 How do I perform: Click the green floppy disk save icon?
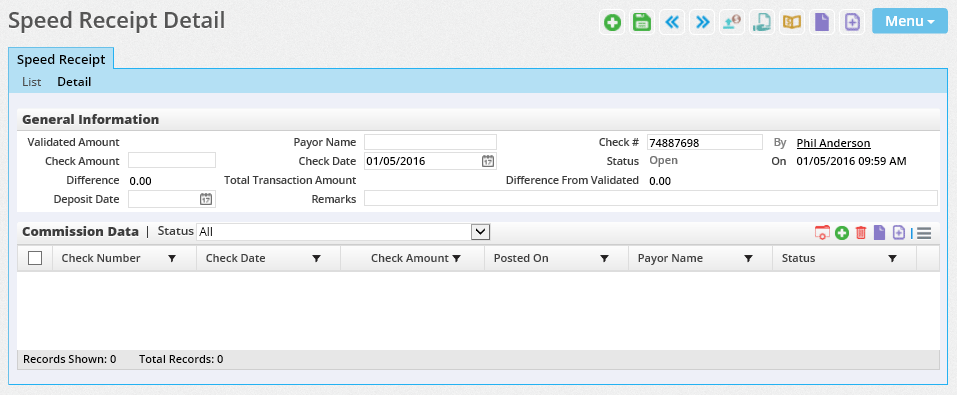[x=641, y=23]
